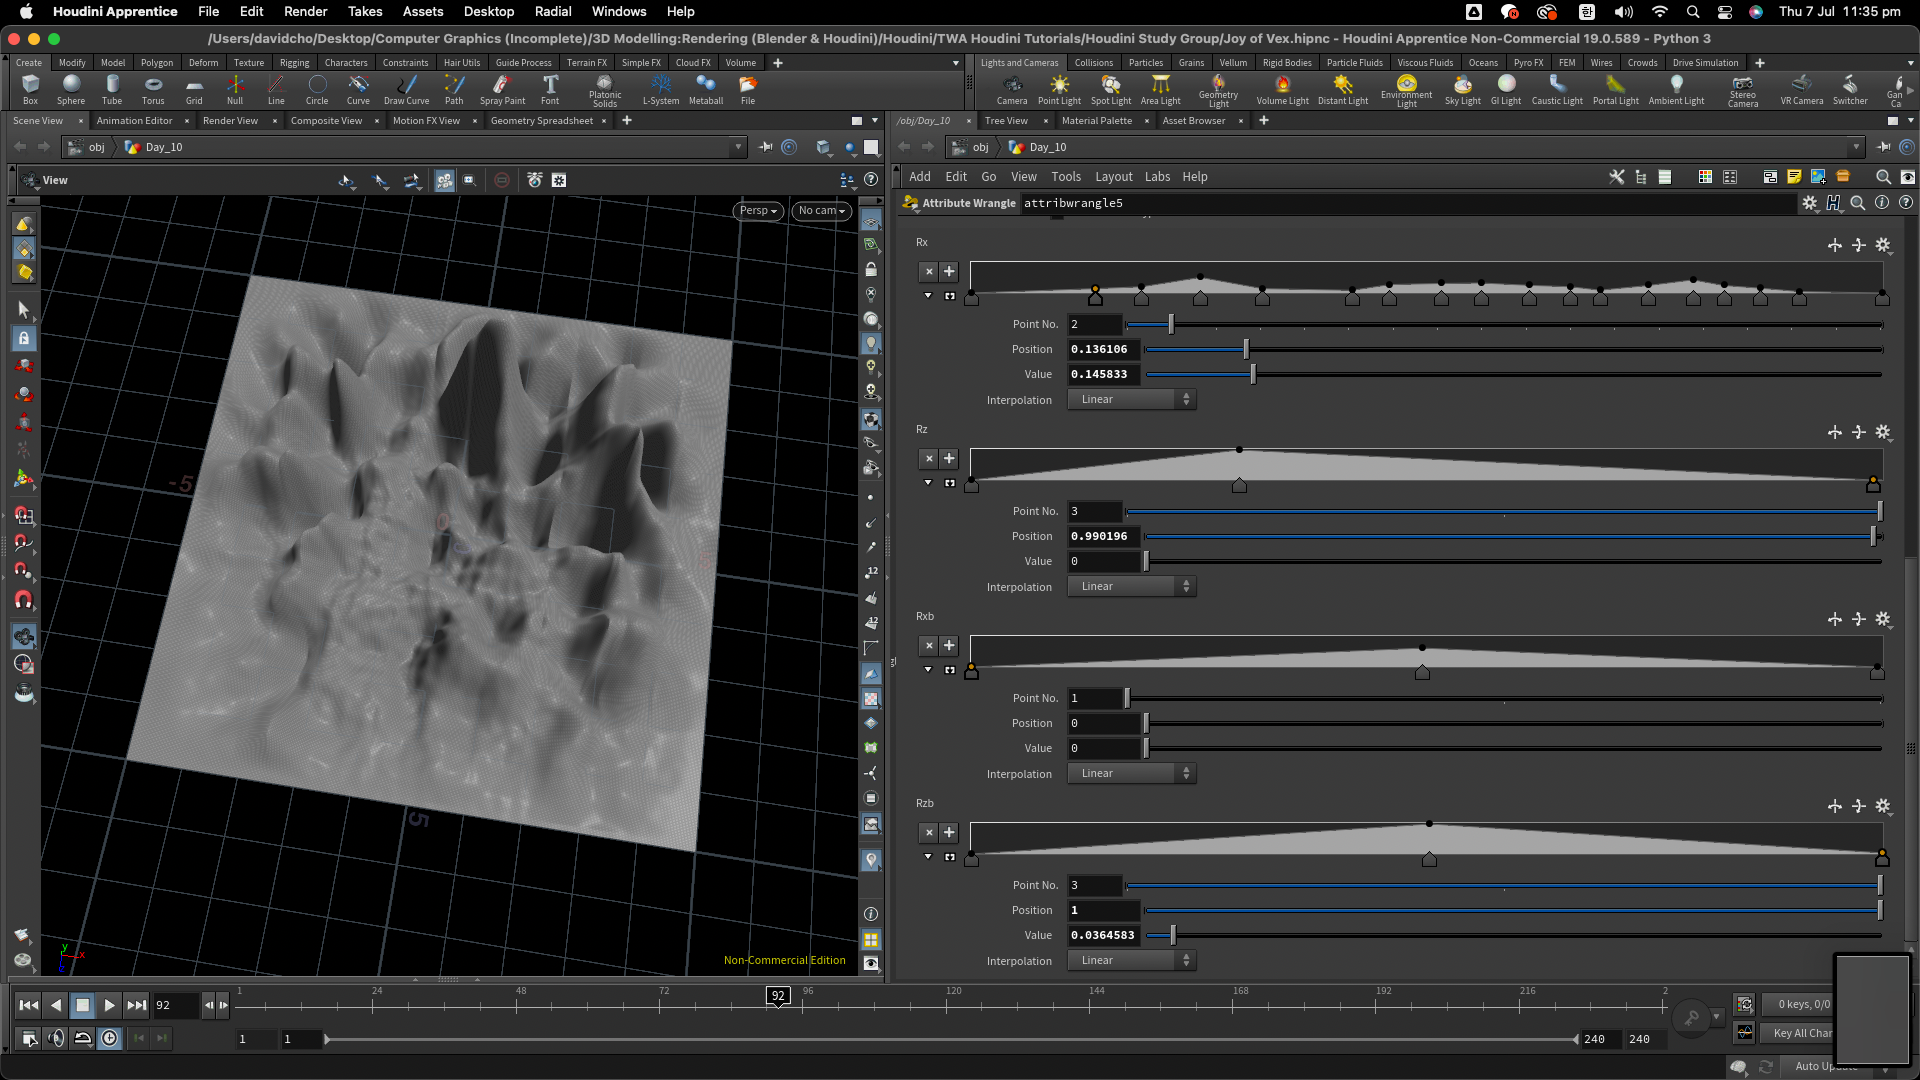
Task: Open No cam camera dropdown
Action: click(x=821, y=211)
